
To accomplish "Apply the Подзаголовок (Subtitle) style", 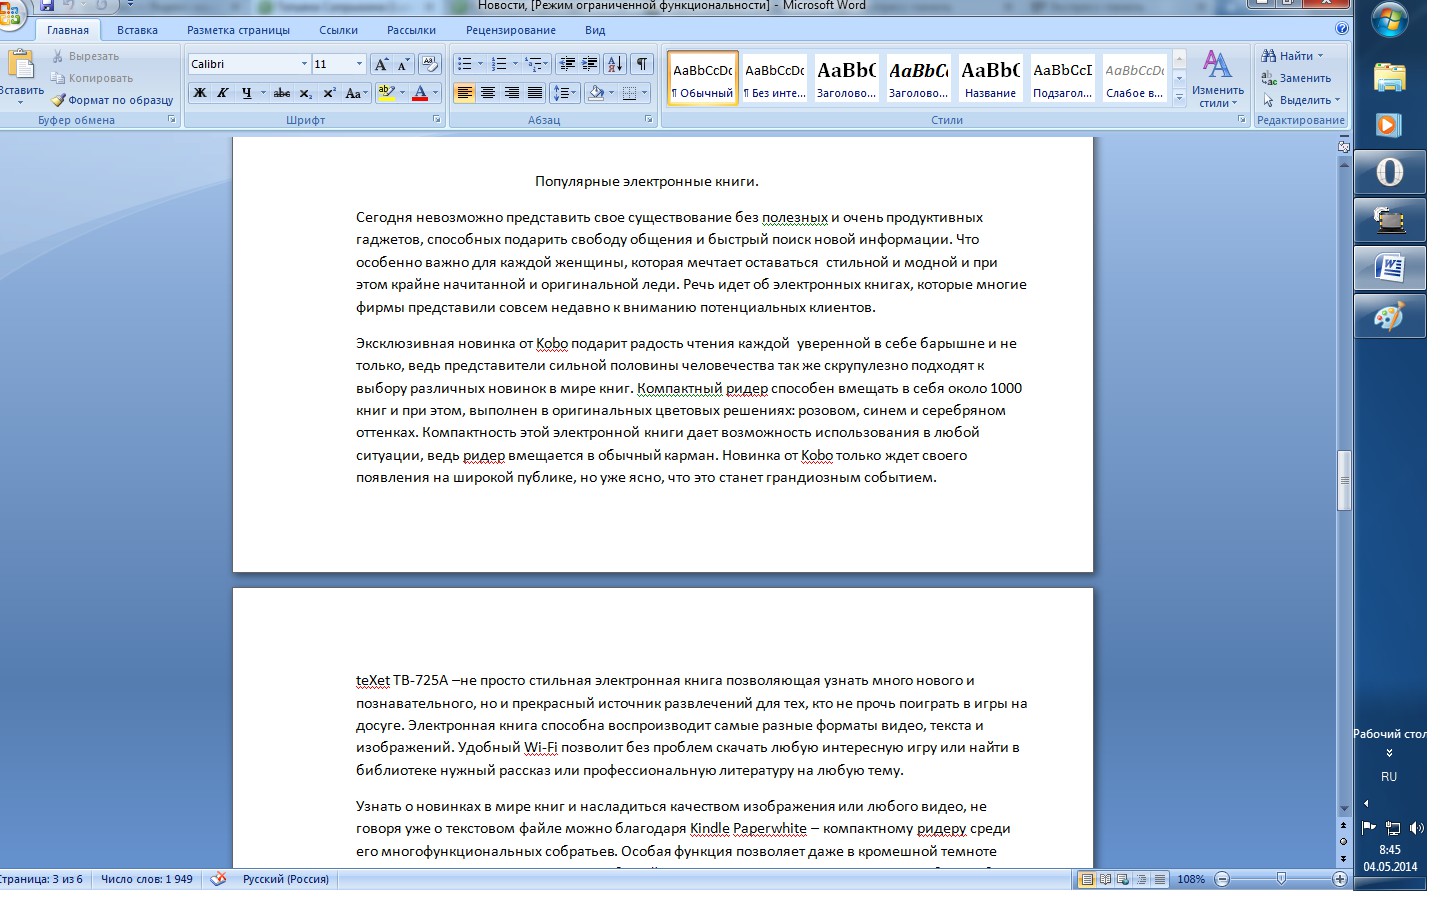I will coord(1063,78).
